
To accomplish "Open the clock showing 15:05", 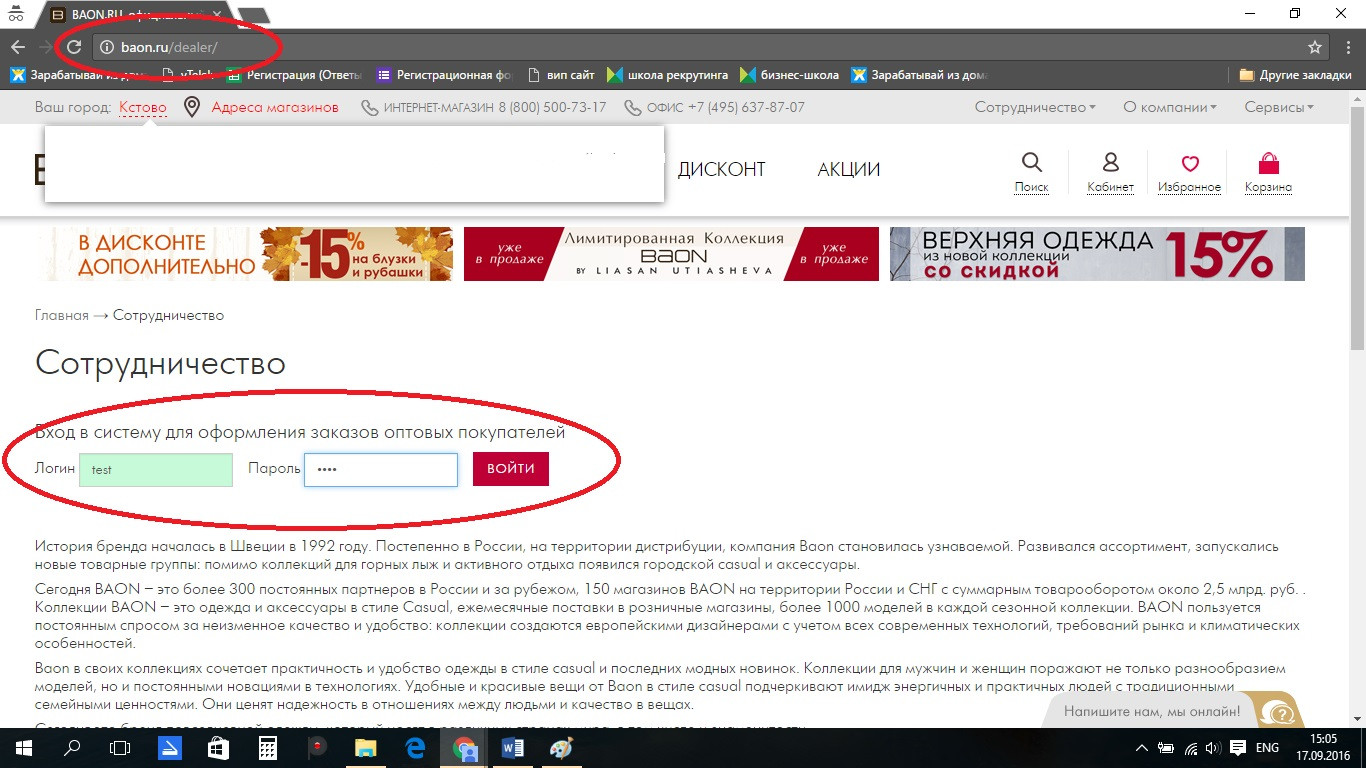I will (1321, 748).
